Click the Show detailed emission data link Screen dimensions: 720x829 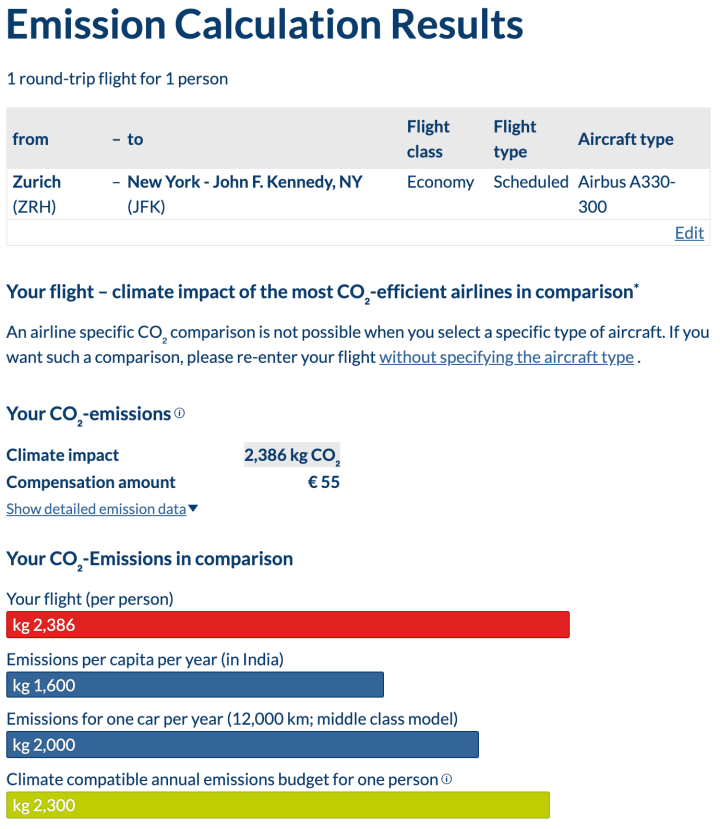[96, 509]
